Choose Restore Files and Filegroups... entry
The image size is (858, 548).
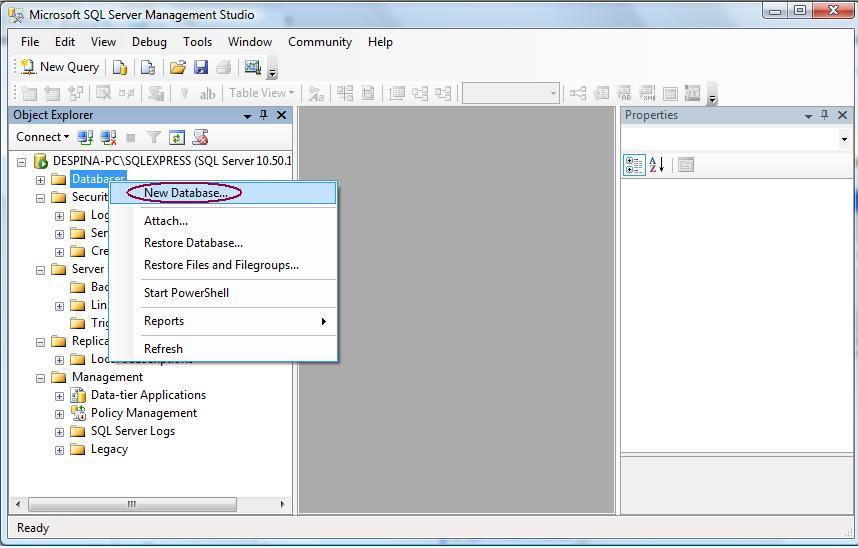[x=224, y=265]
